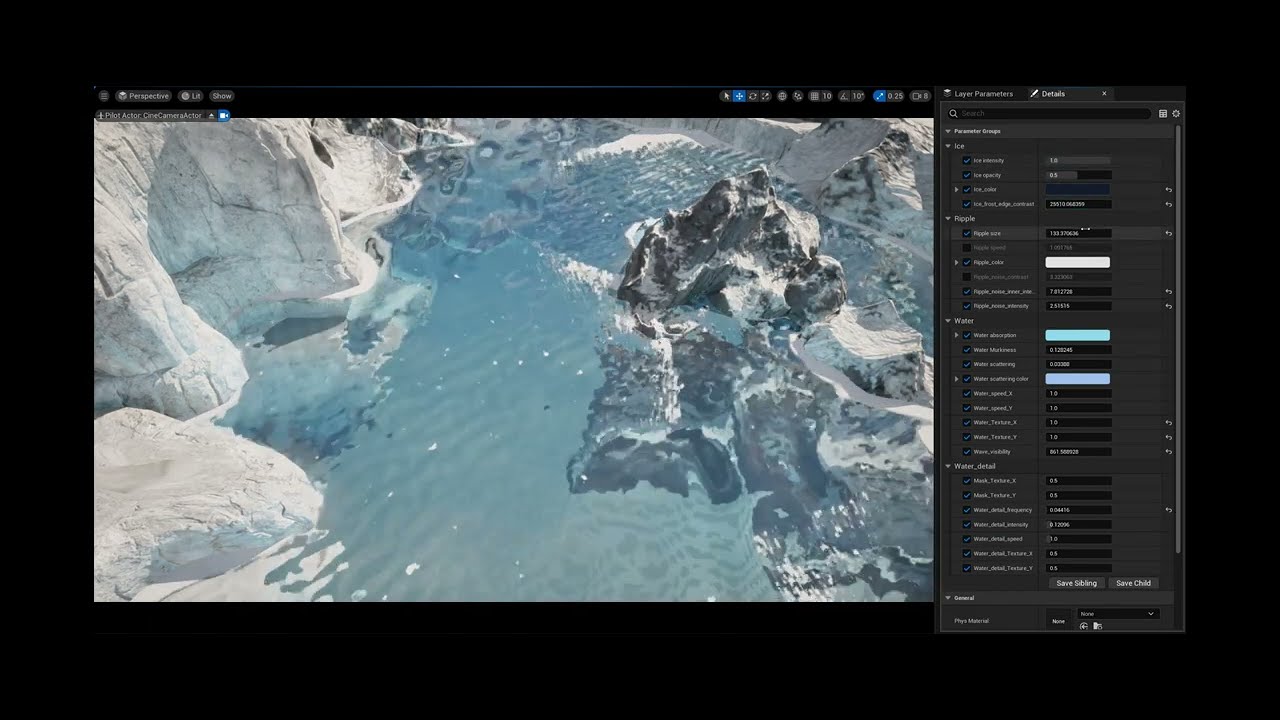1280x720 pixels.
Task: Reset Water_detail_frequency to default
Action: pos(1169,510)
